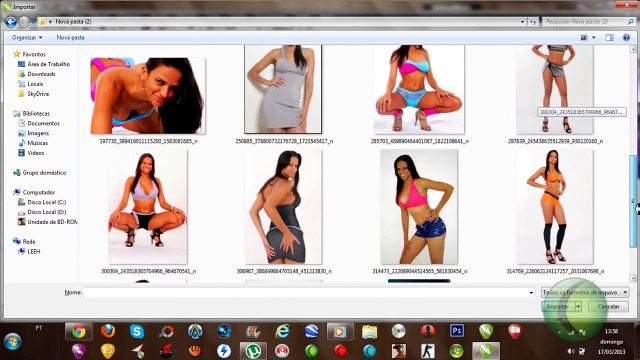The height and width of the screenshot is (360, 640).
Task: Open Mozilla Firefox from the taskbar
Action: tap(108, 331)
